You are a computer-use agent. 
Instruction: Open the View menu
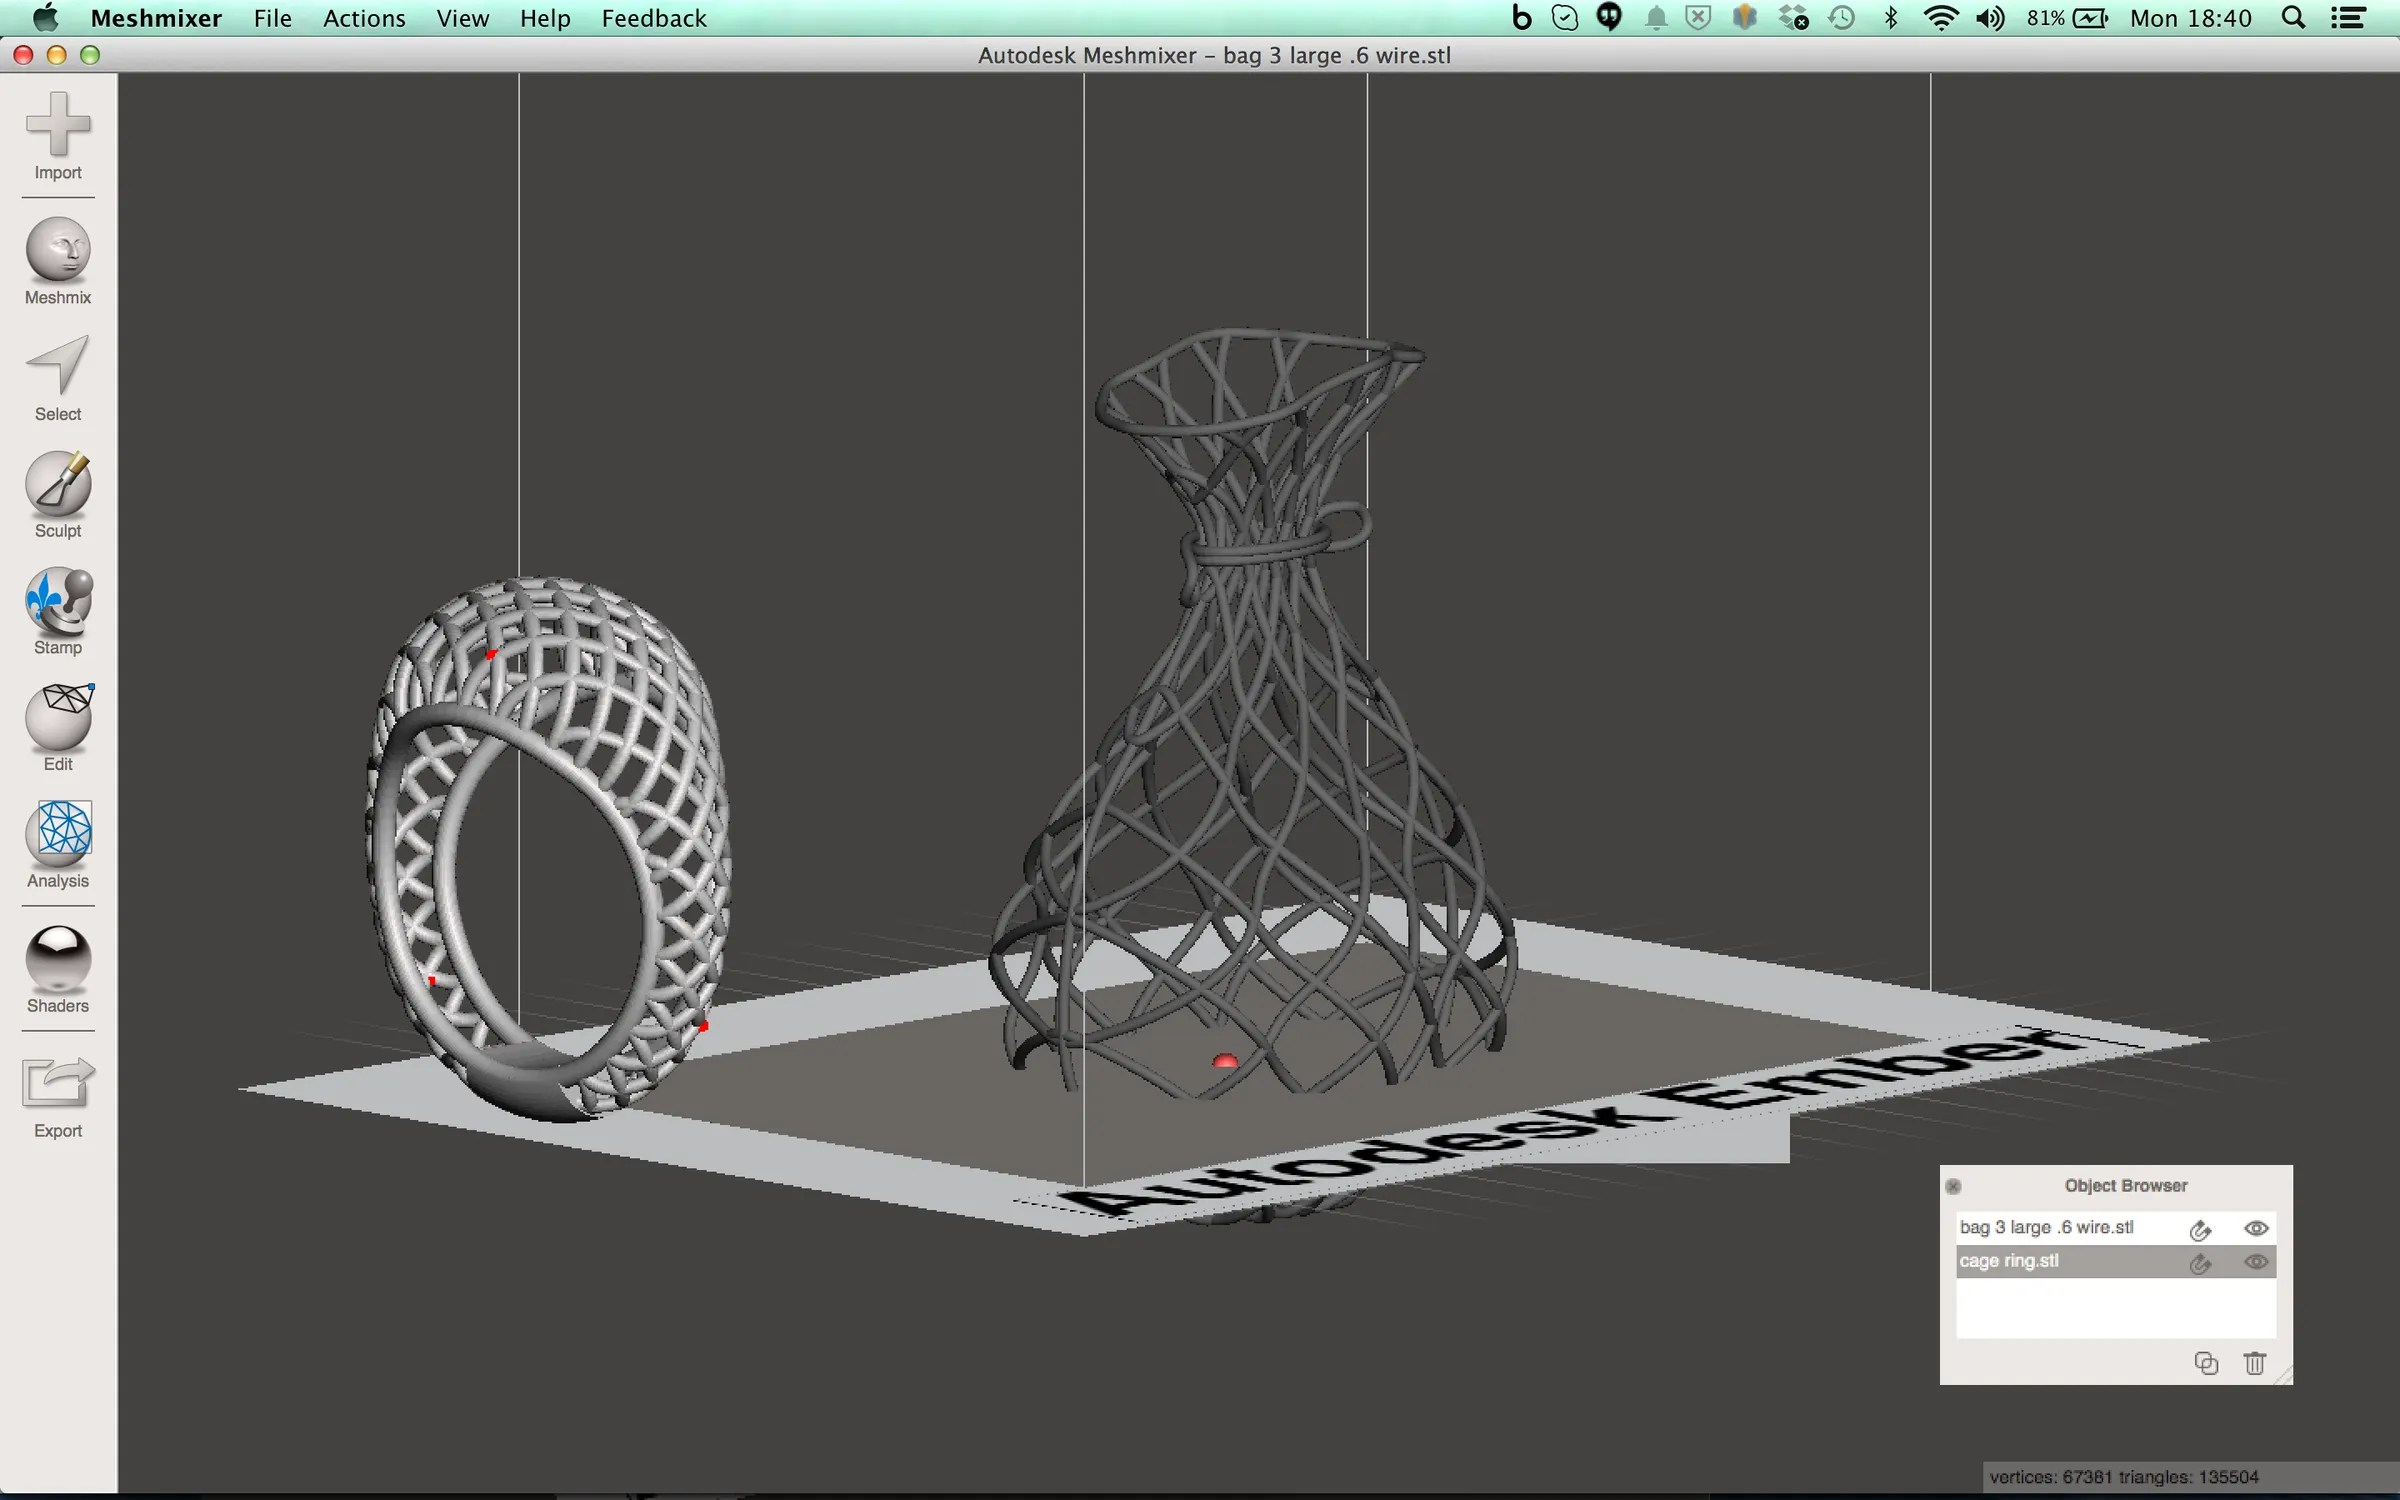tap(463, 18)
